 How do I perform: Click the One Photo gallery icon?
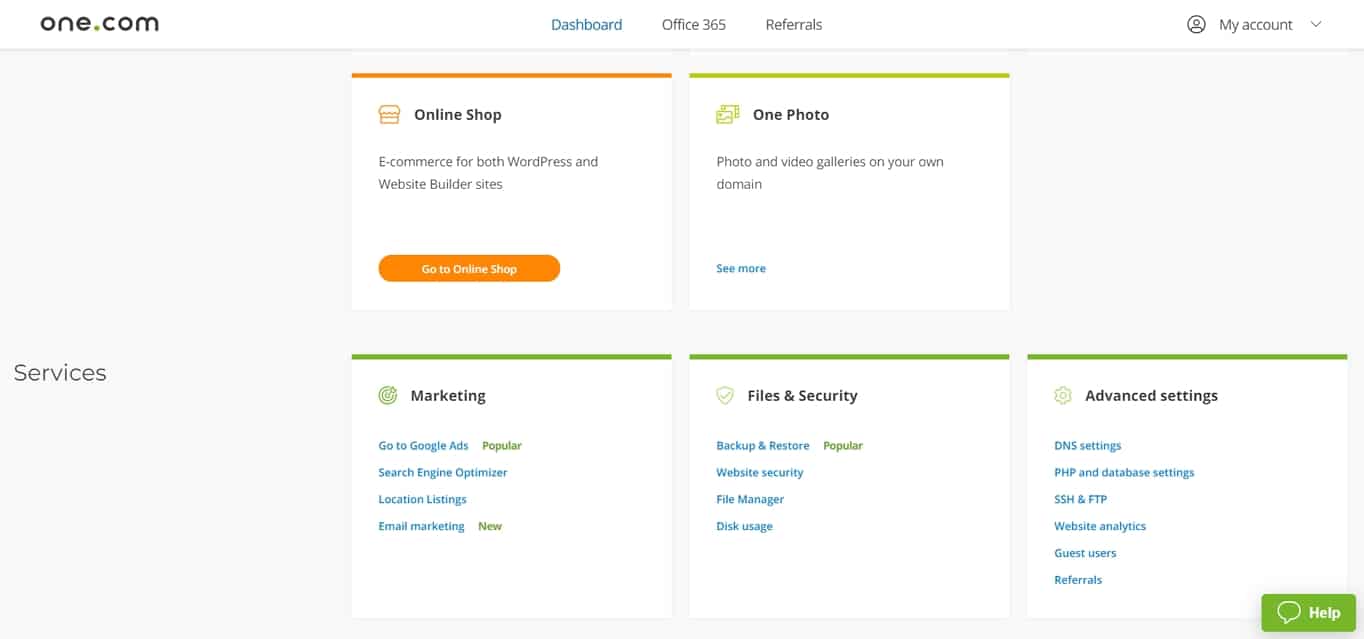[x=727, y=115]
